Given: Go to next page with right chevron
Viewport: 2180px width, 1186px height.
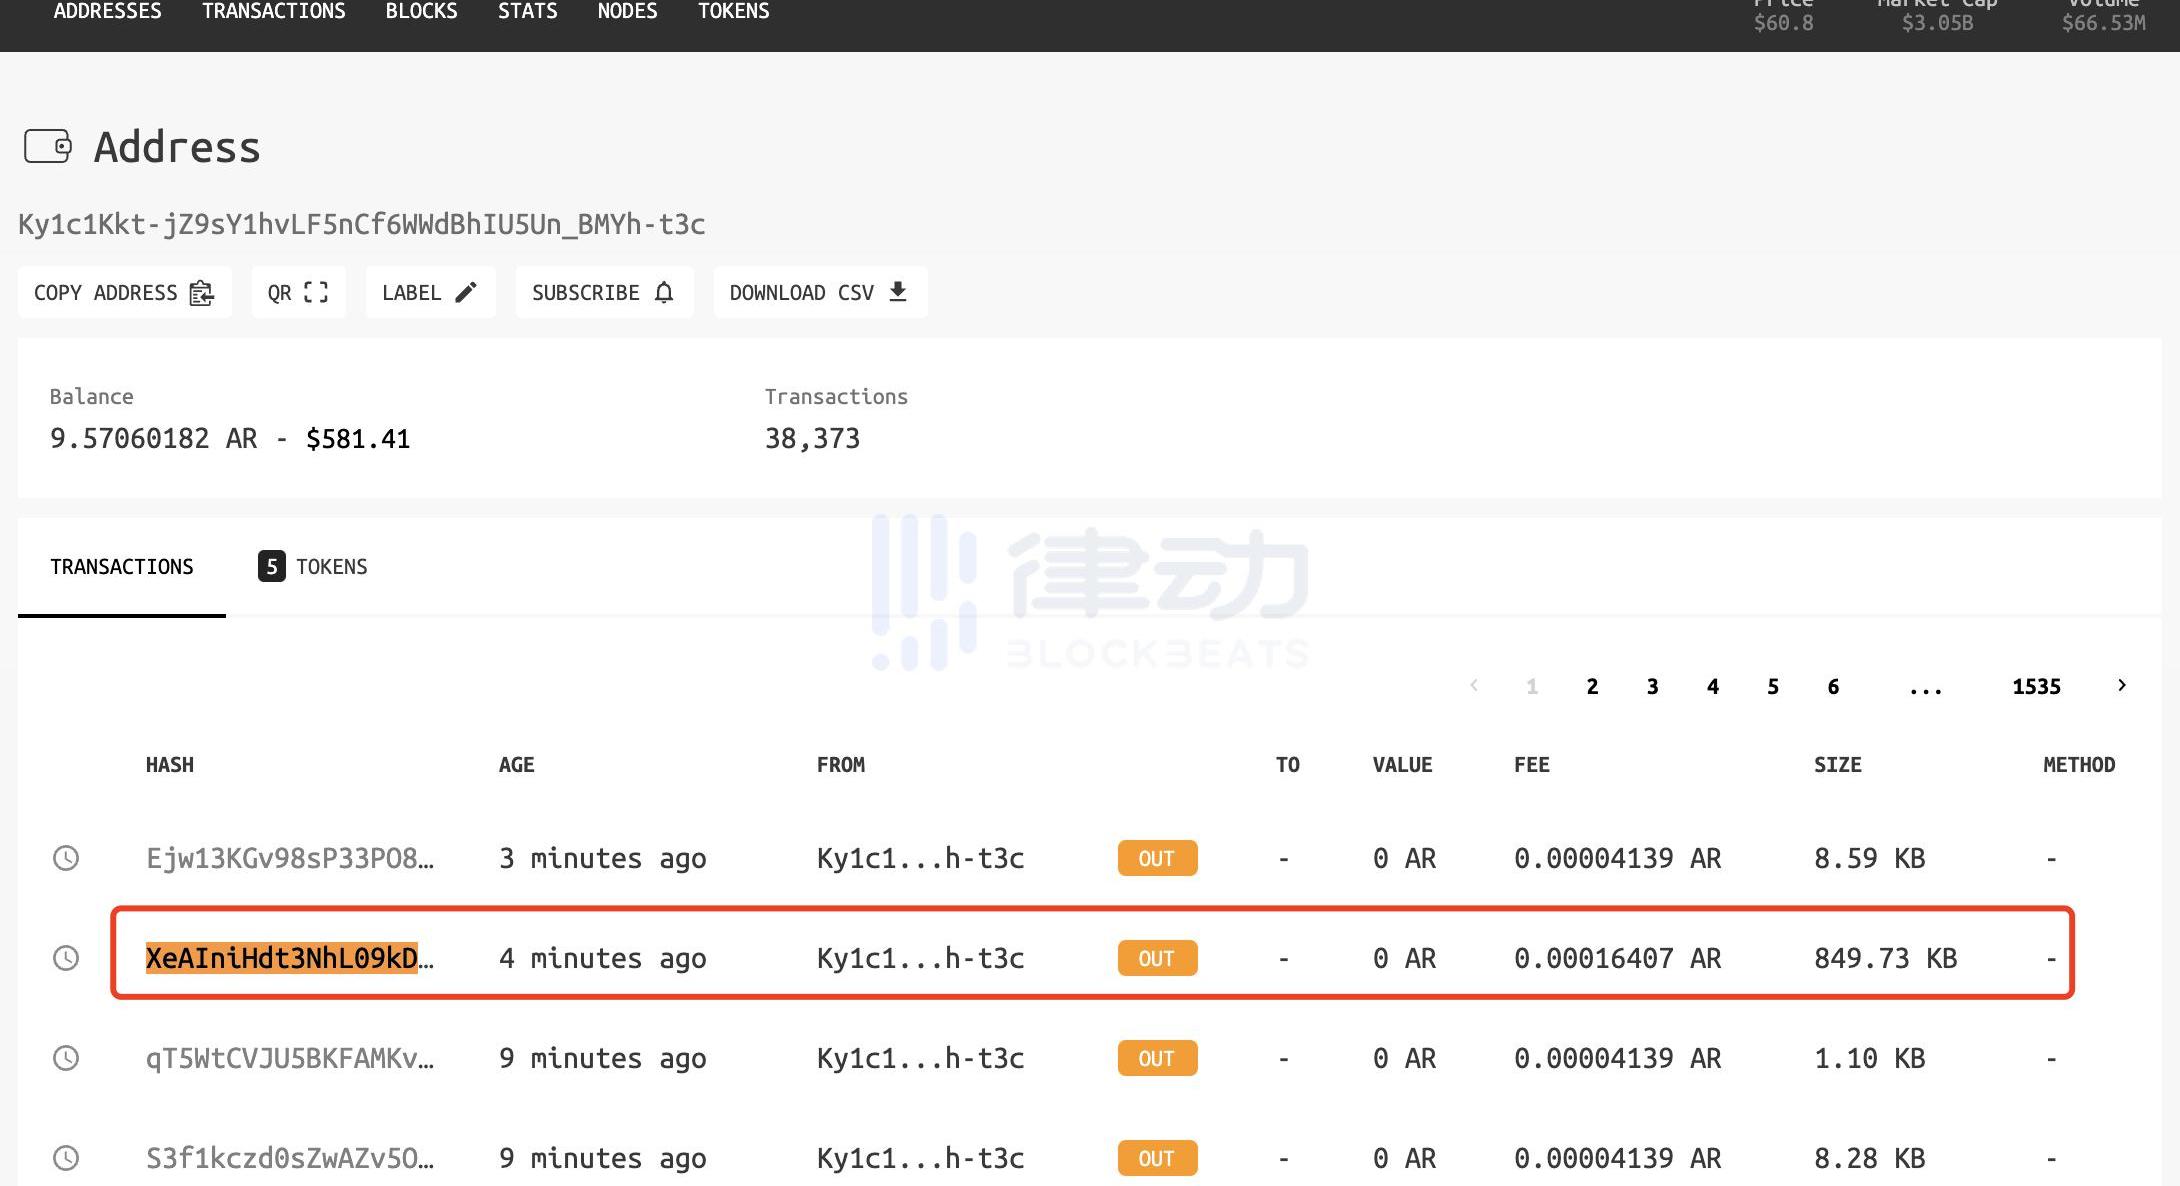Looking at the screenshot, I should (x=2121, y=686).
